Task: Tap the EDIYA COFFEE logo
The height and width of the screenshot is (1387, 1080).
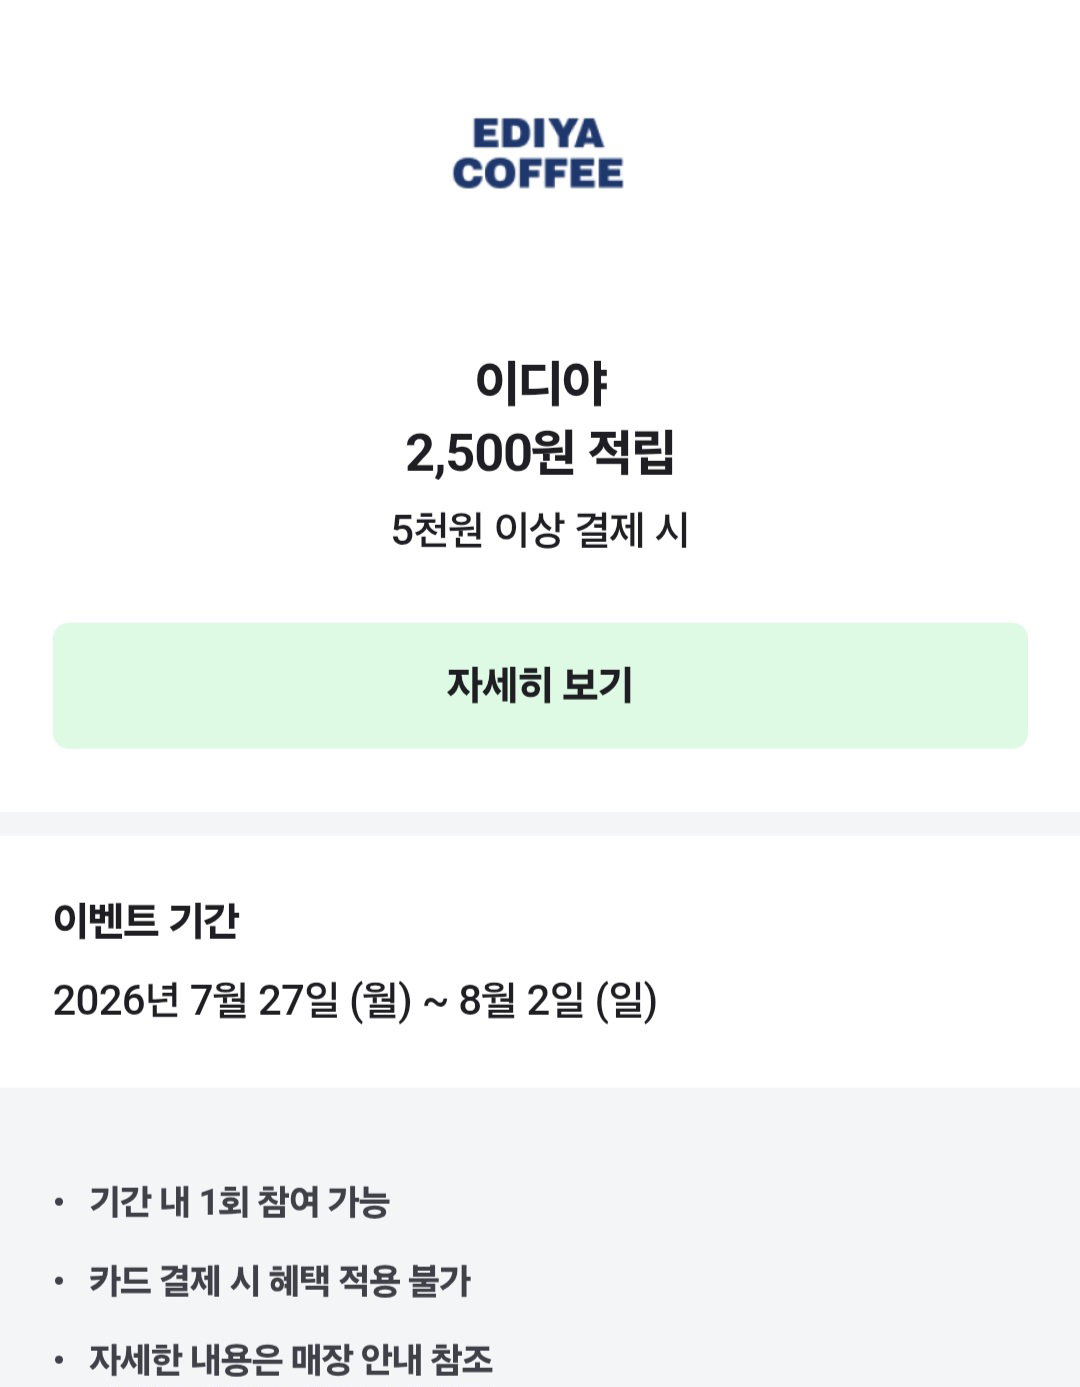Action: click(x=538, y=154)
